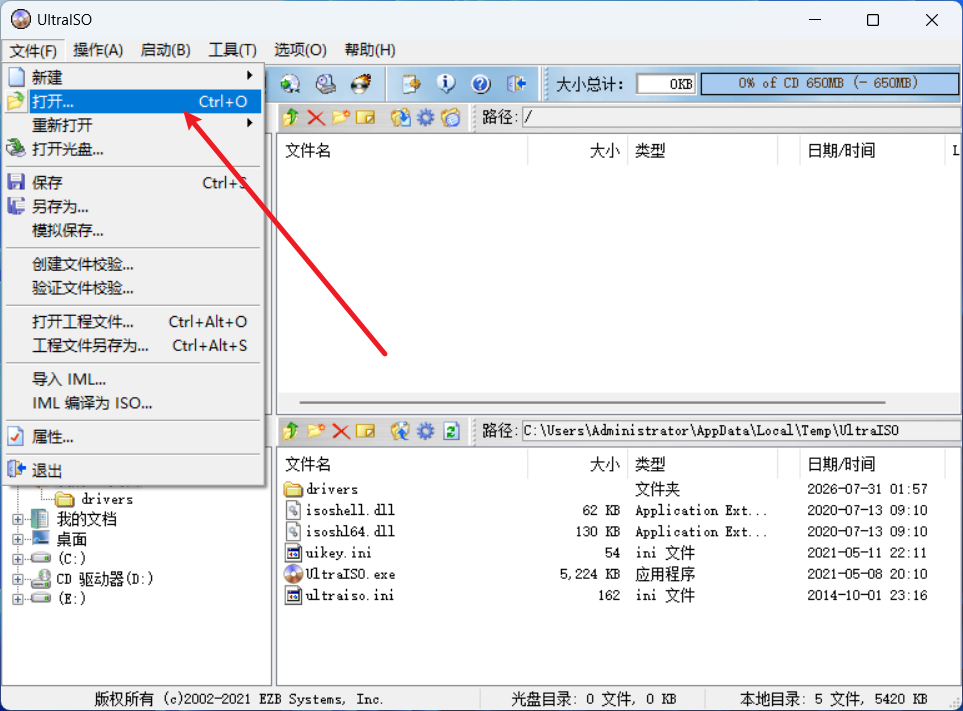Image resolution: width=963 pixels, height=711 pixels.
Task: Click the green refresh page icon in the lower toolbar
Action: (x=451, y=431)
